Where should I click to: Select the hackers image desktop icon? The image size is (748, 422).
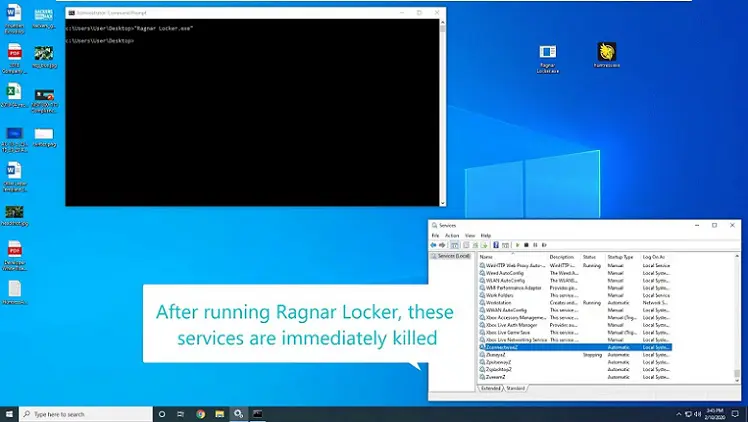point(43,18)
